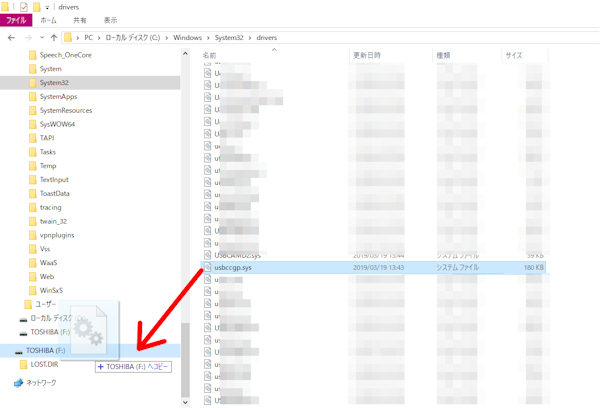Click usbccgp.sys date 2019/03/19 13:43
This screenshot has width=600, height=408.
378,268
